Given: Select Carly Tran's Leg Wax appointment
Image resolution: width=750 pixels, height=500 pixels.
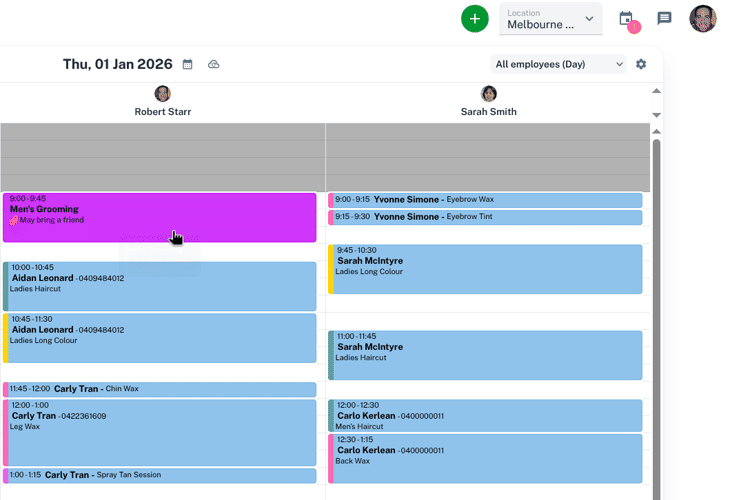Looking at the screenshot, I should pos(160,432).
